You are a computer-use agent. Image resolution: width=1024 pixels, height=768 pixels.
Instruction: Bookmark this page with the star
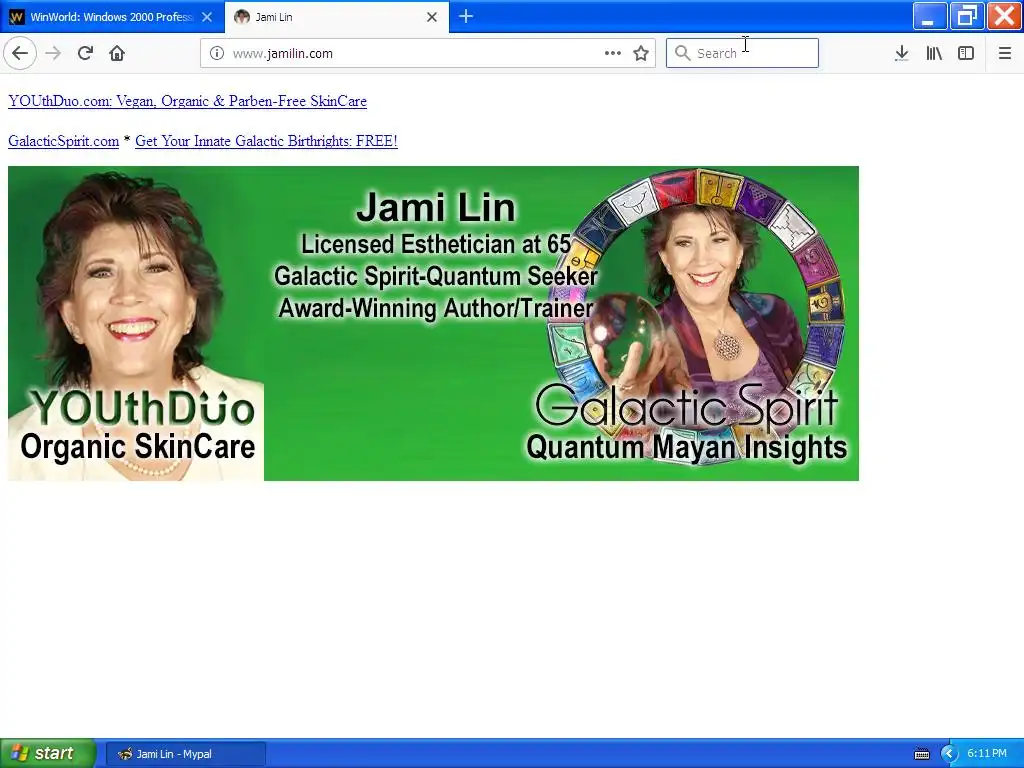[x=641, y=53]
